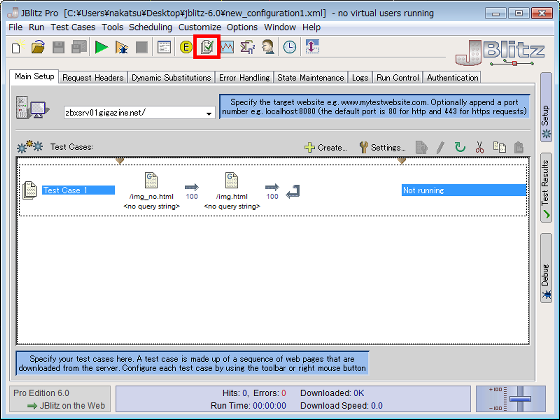Click the Not running status bar
The width and height of the screenshot is (560, 420).
tap(464, 190)
